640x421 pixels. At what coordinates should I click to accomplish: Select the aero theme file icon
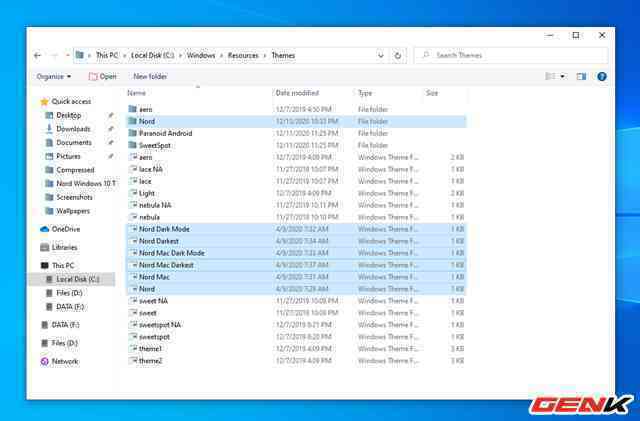[133, 157]
